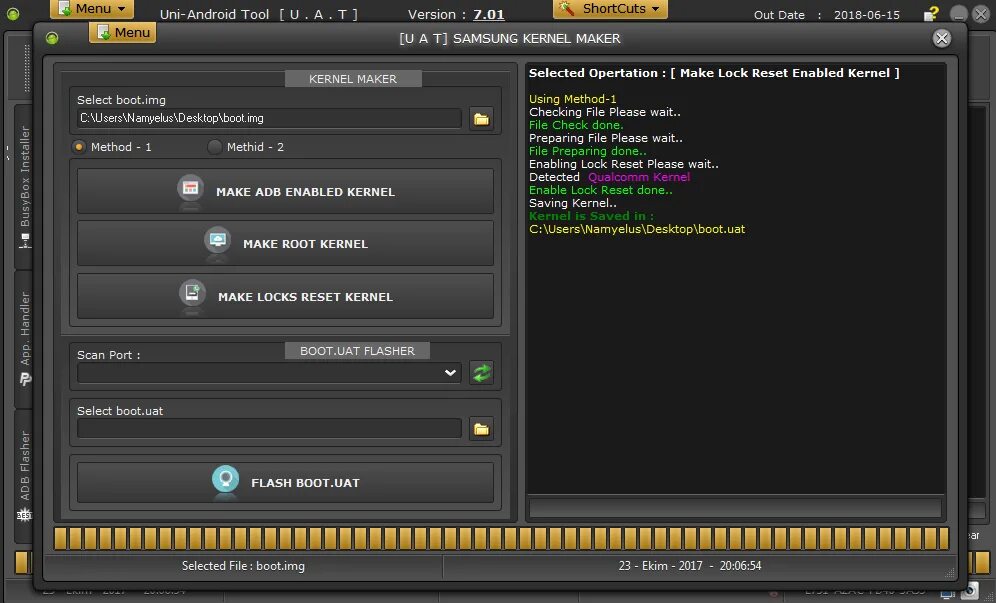Click Out Date '2018-06-15' text

866,15
